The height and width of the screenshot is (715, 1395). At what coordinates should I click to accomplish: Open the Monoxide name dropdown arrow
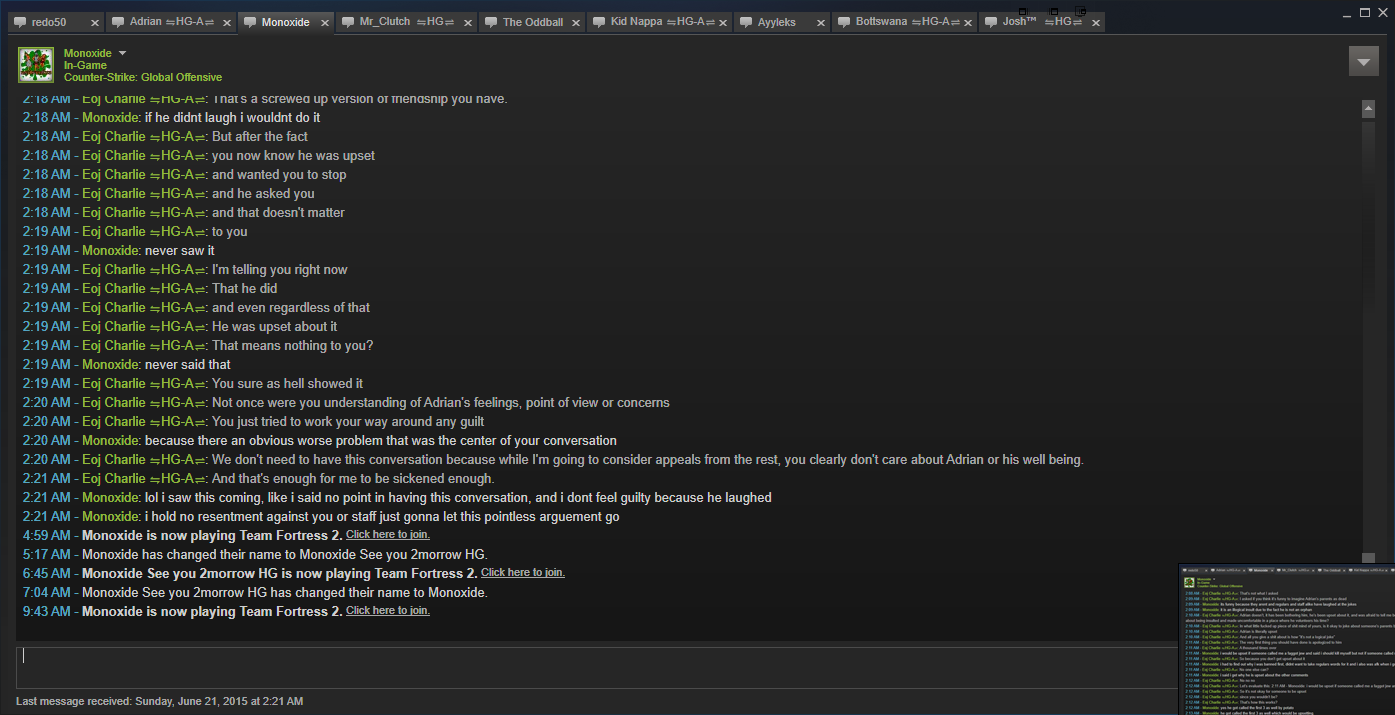(x=122, y=53)
